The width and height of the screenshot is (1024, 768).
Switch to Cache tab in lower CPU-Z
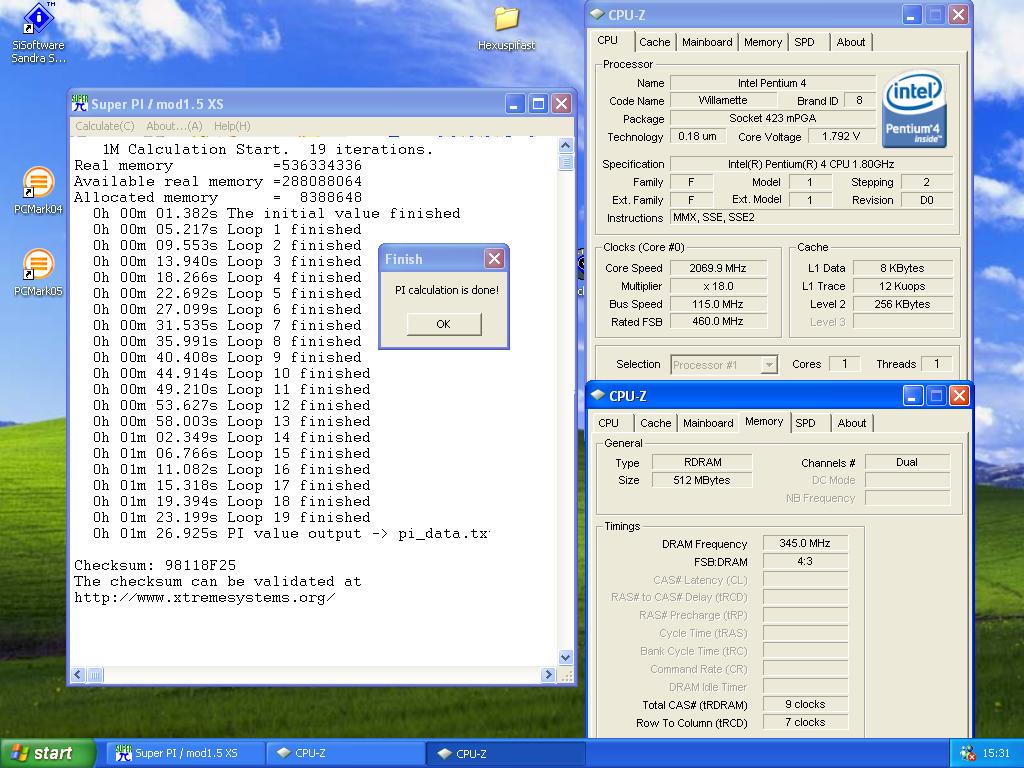point(656,423)
